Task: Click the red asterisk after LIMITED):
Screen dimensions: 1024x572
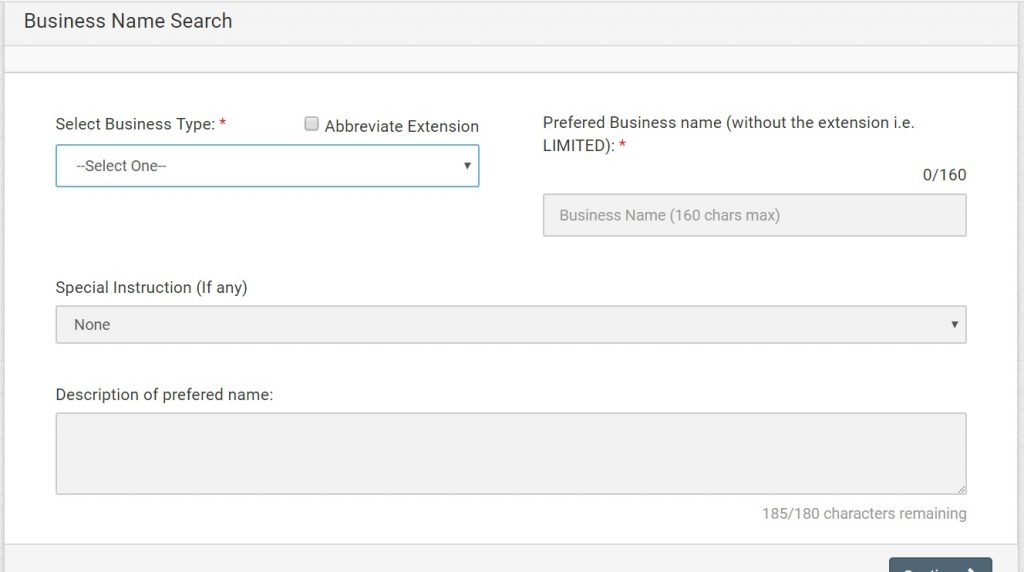Action: click(x=623, y=146)
